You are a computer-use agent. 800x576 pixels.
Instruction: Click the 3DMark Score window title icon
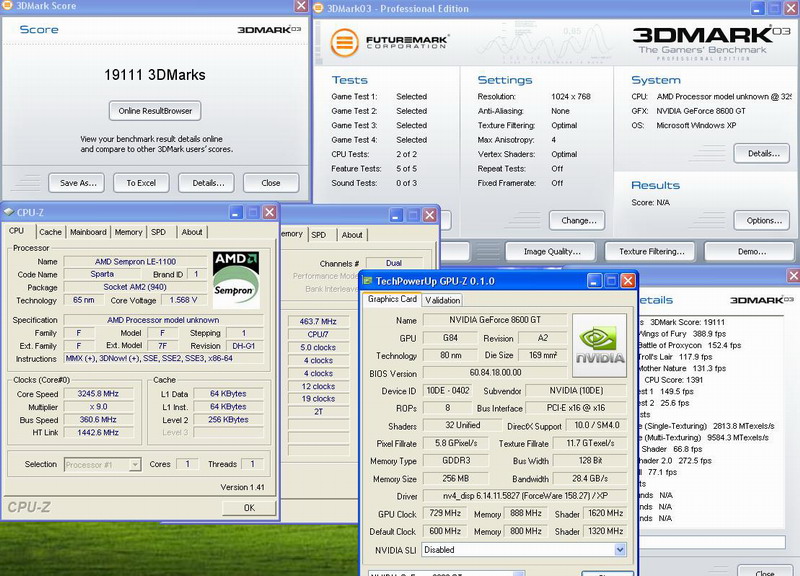[x=7, y=6]
